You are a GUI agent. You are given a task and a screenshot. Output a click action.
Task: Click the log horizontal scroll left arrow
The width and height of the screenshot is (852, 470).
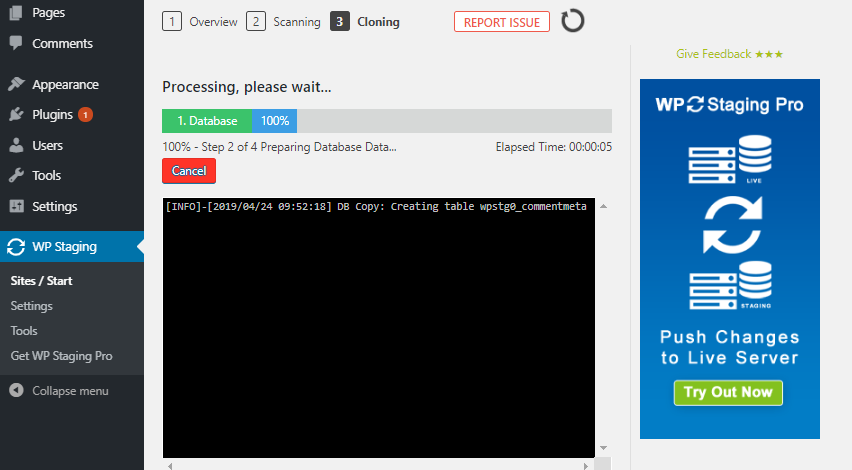tap(170, 466)
